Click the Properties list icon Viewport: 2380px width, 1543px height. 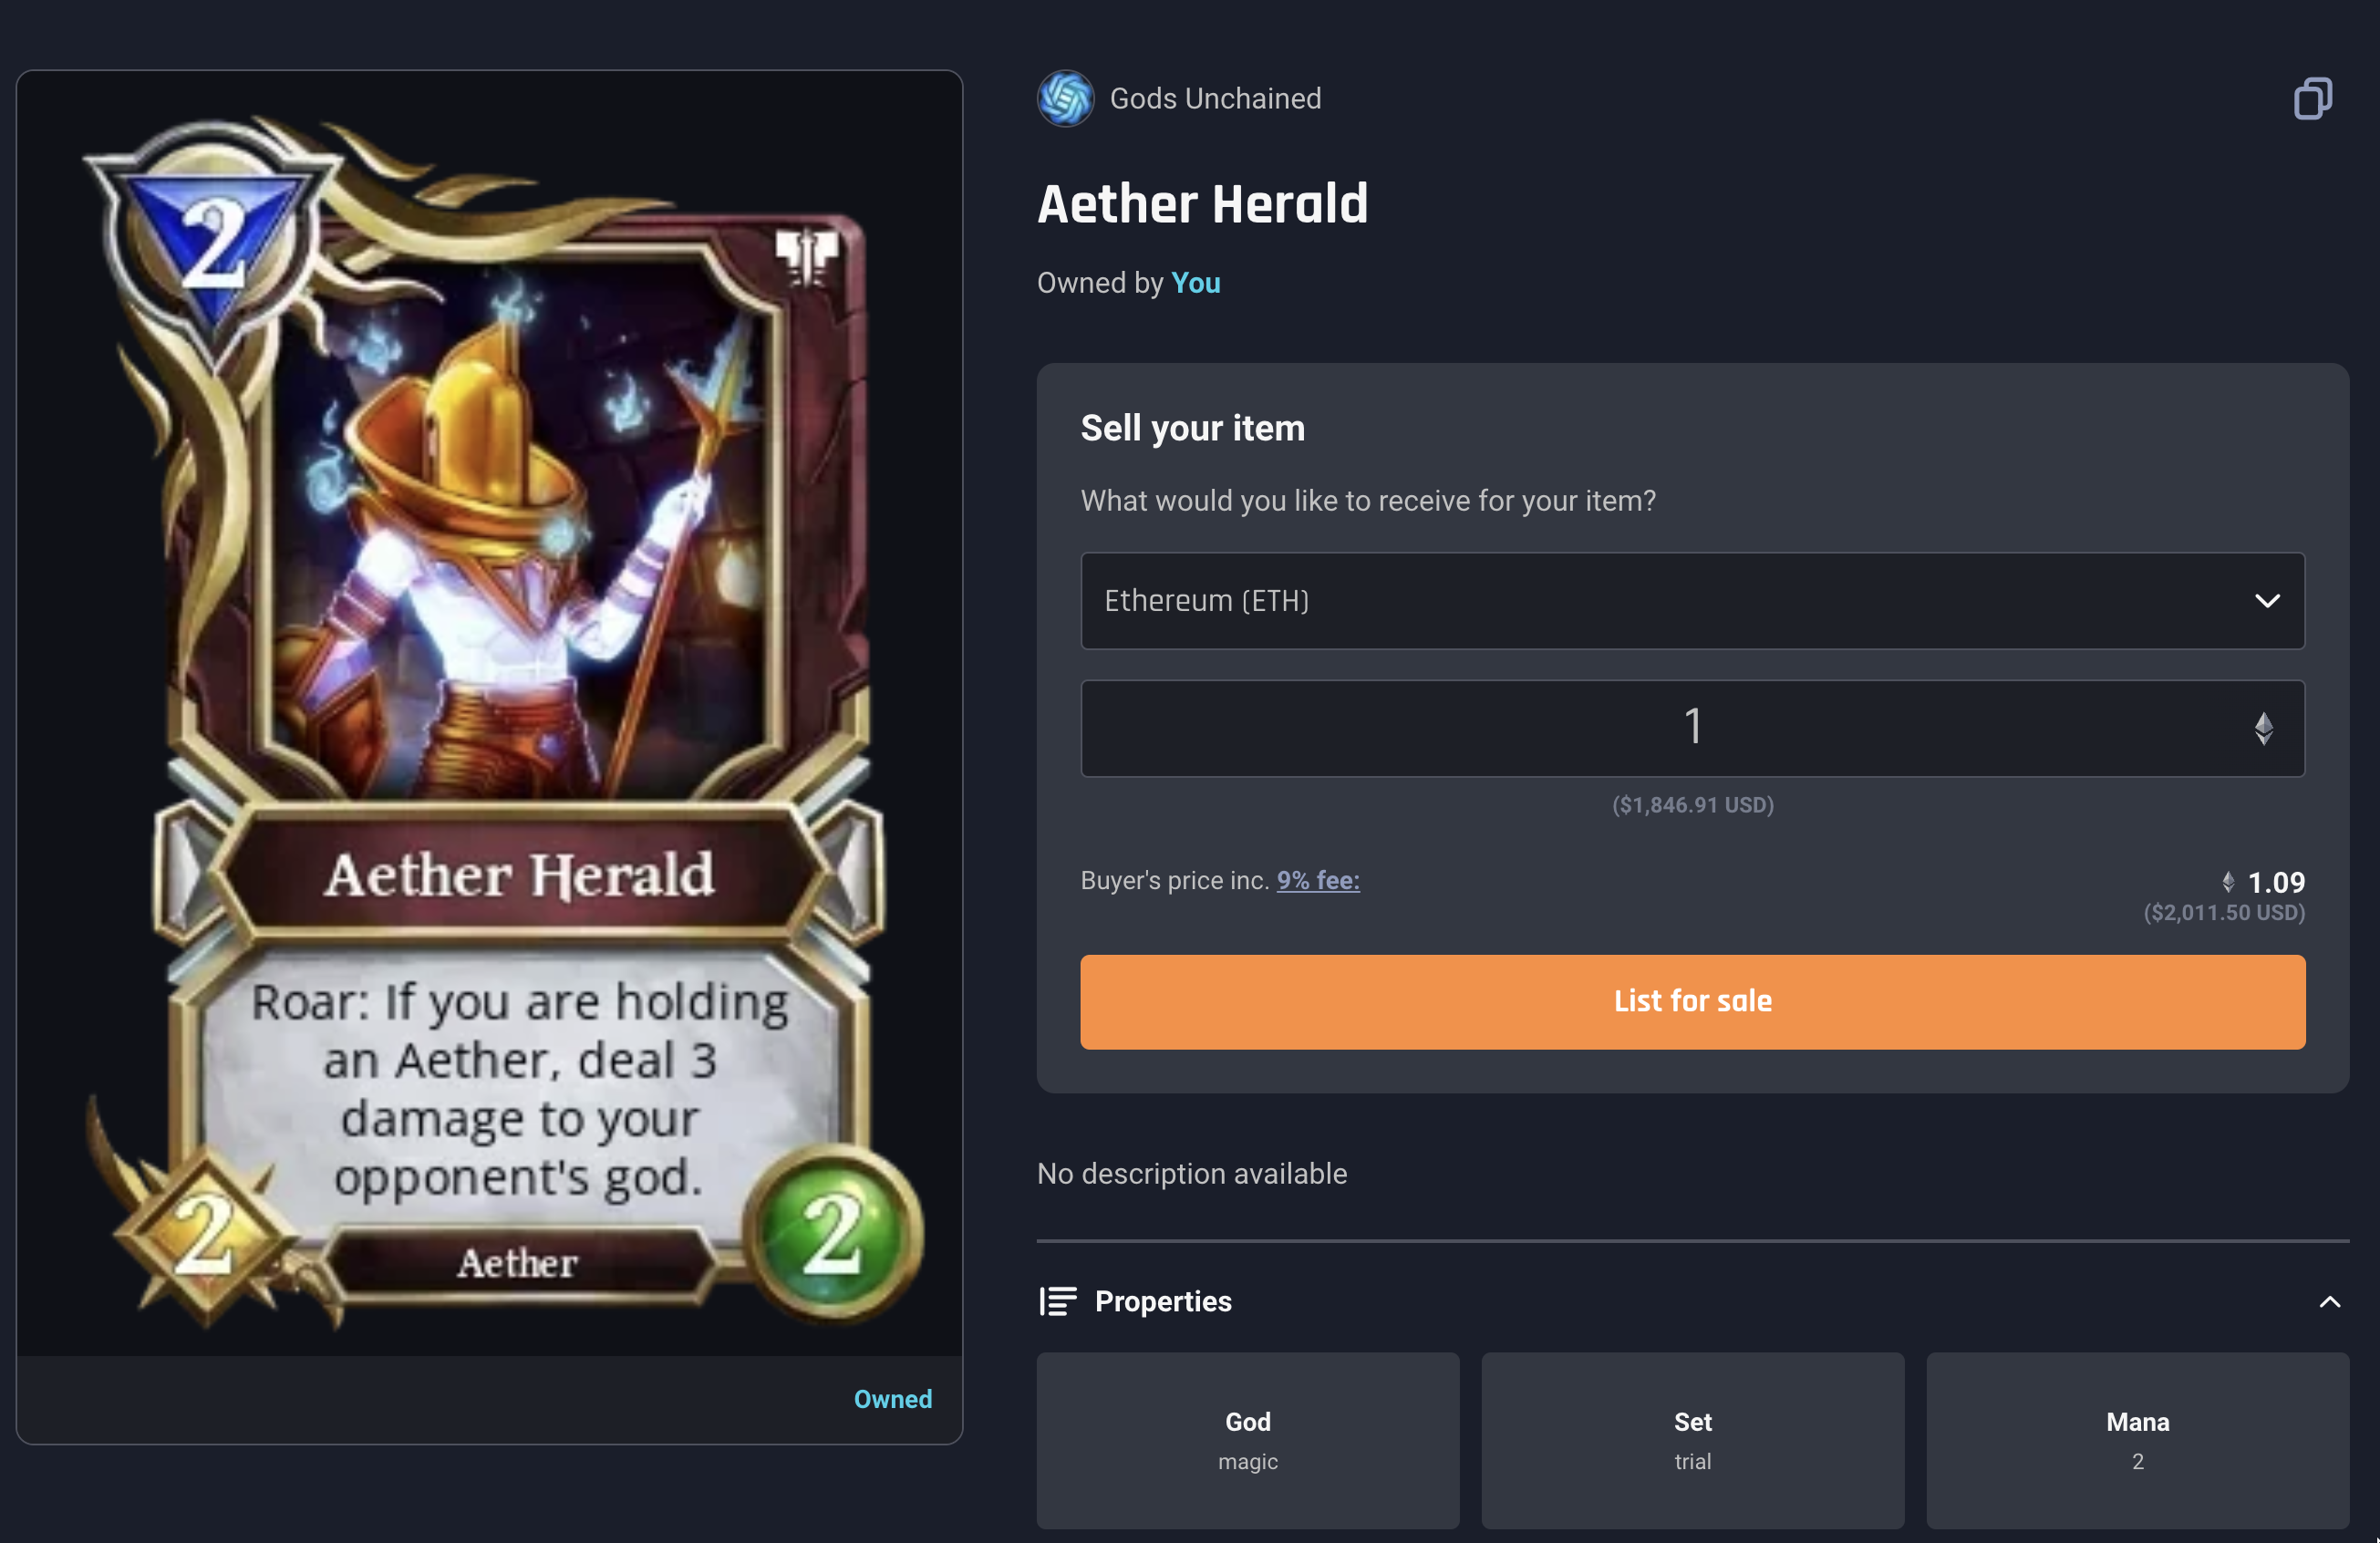[x=1057, y=1301]
